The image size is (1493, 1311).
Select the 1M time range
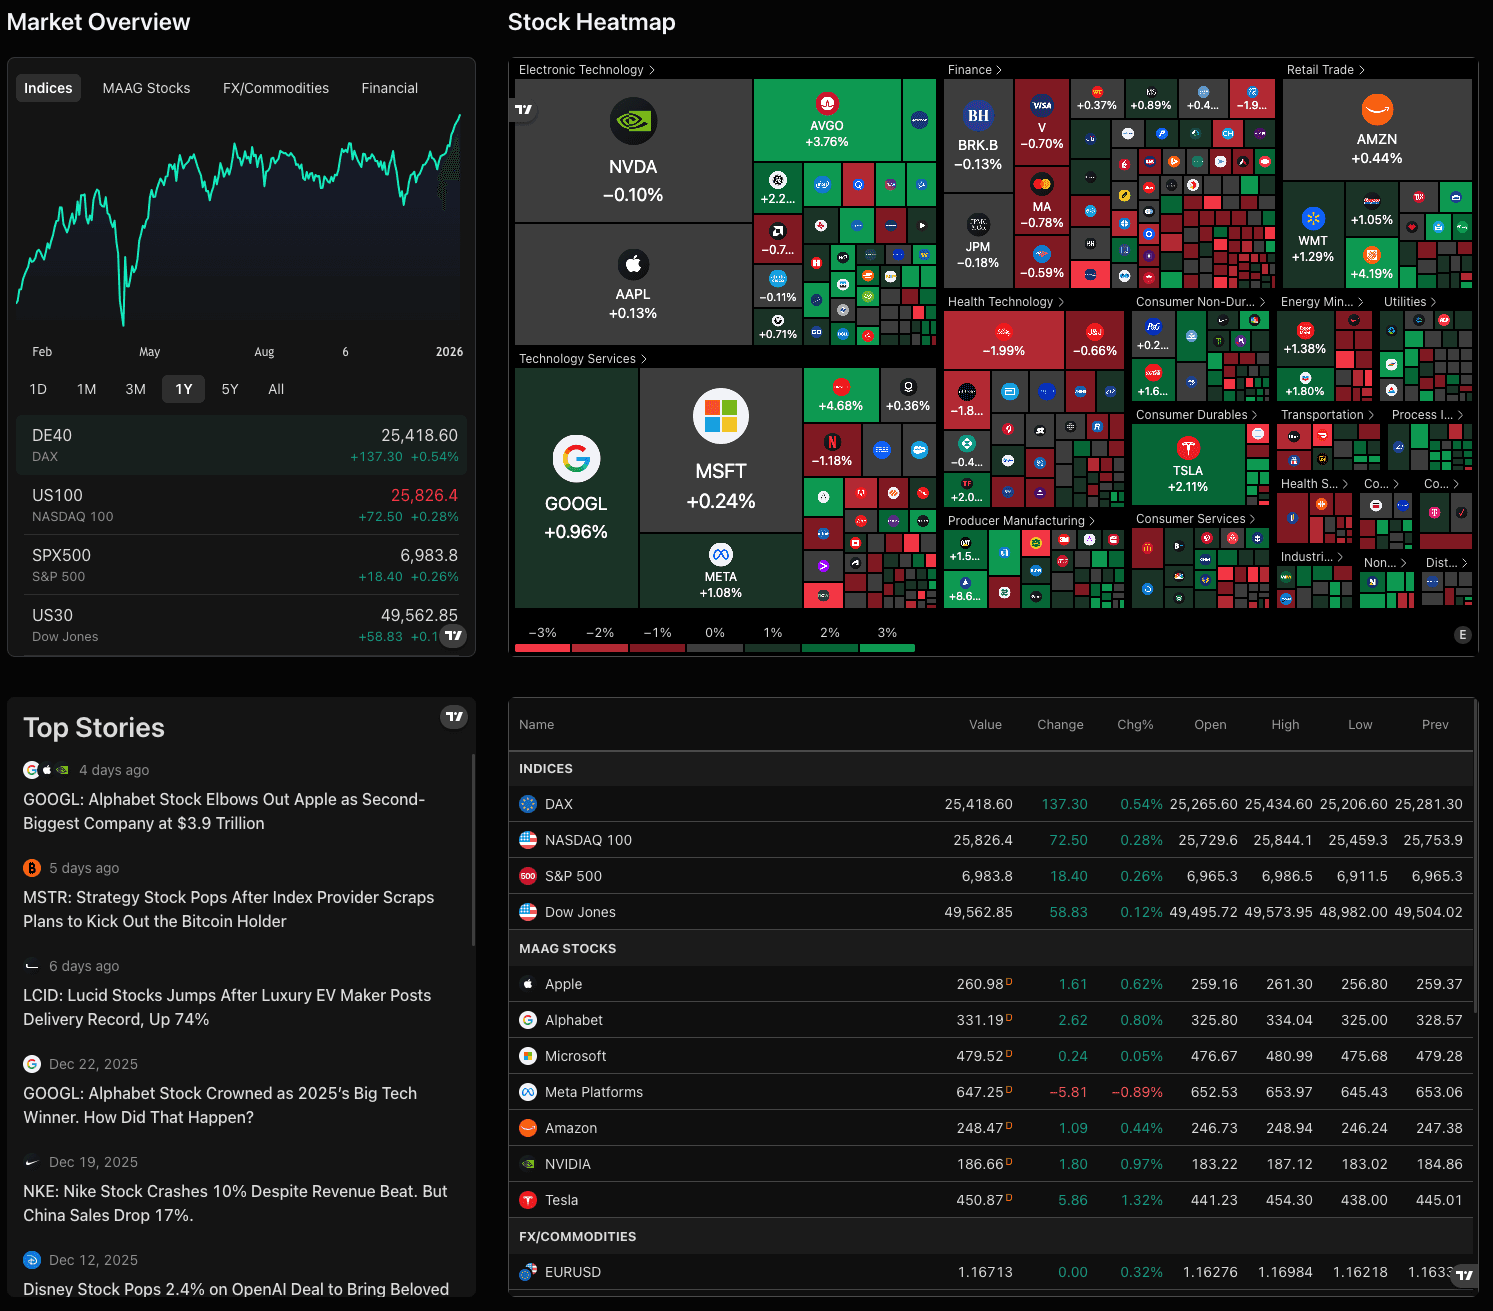click(x=87, y=389)
